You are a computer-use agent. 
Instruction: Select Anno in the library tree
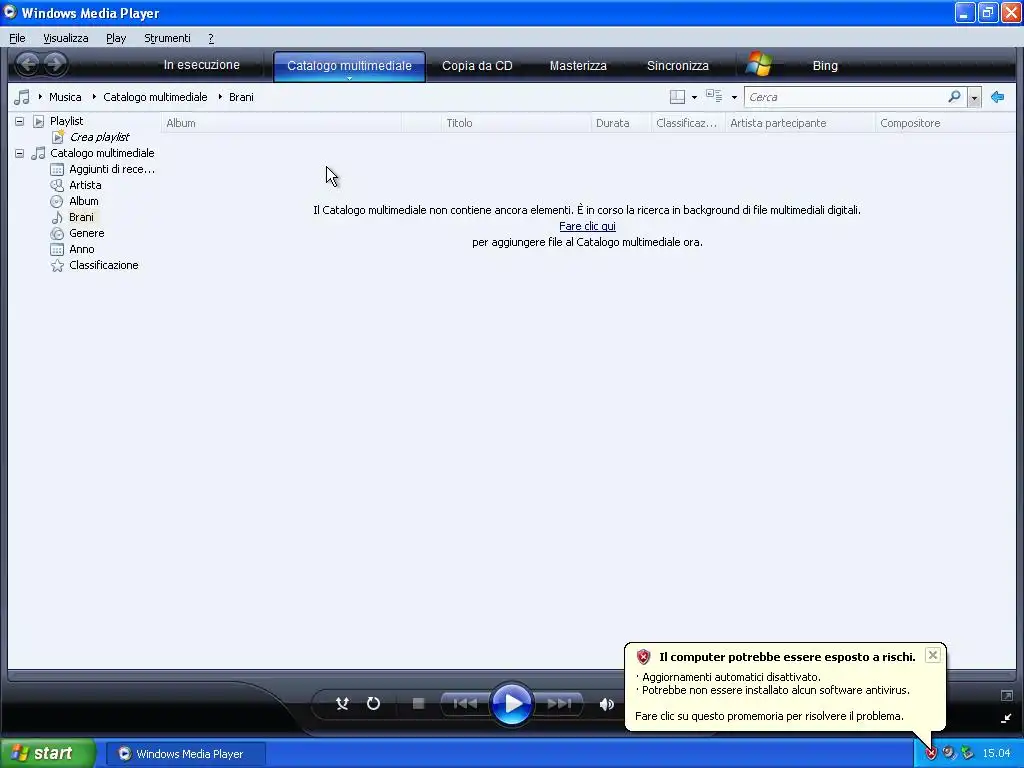click(x=82, y=249)
